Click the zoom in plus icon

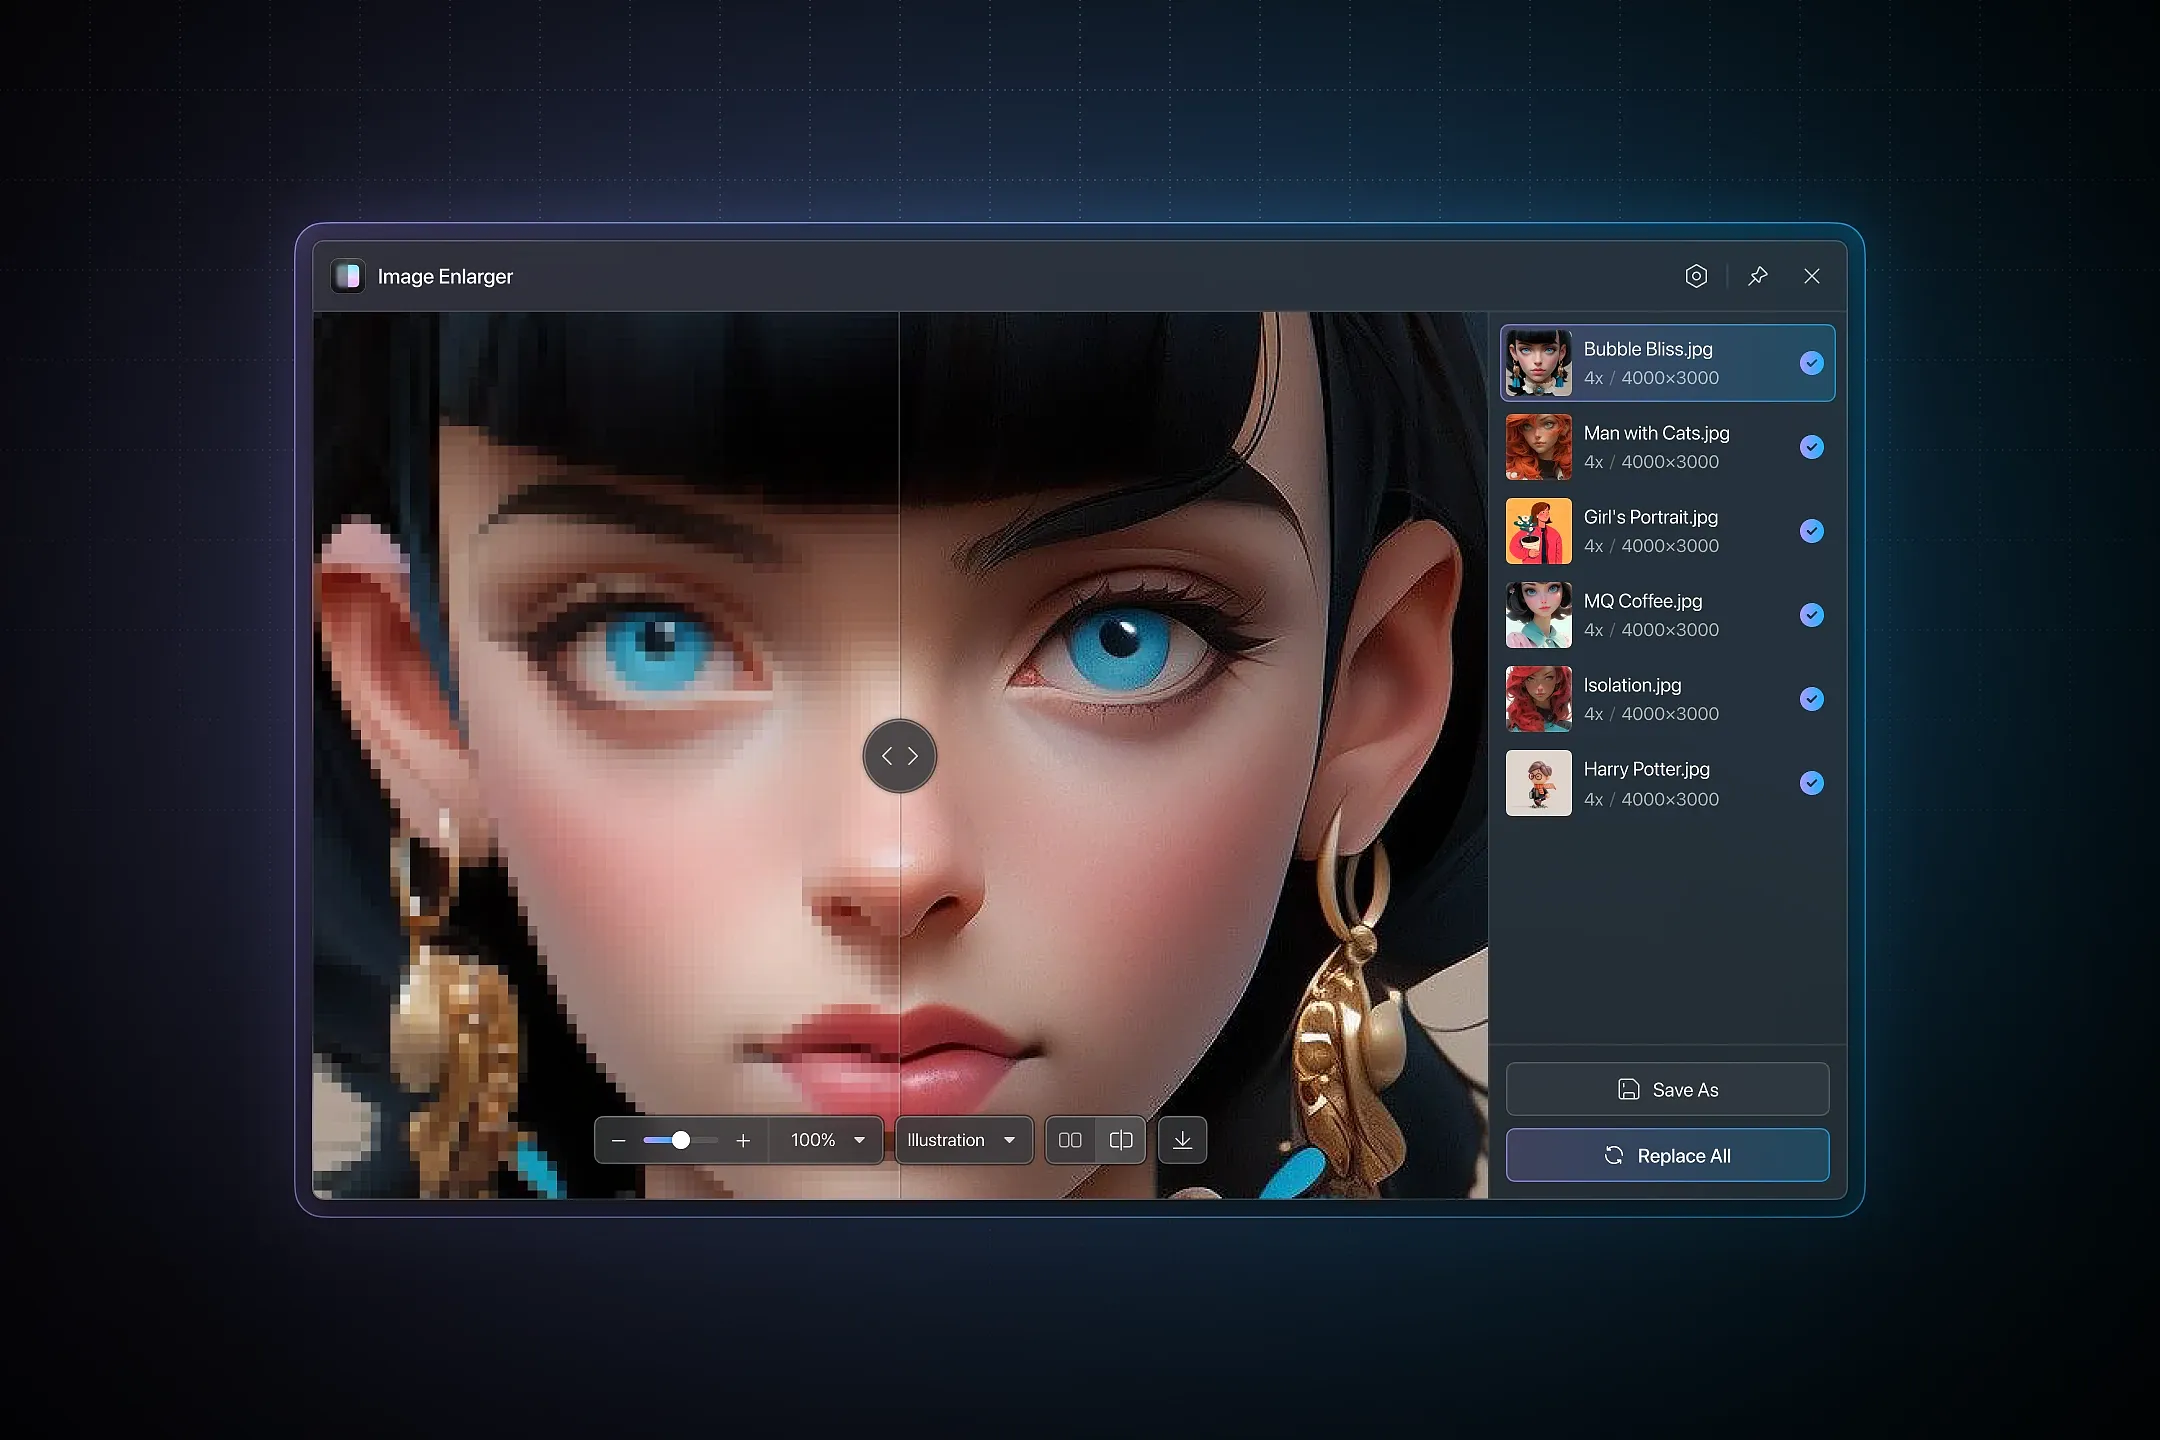pos(743,1140)
